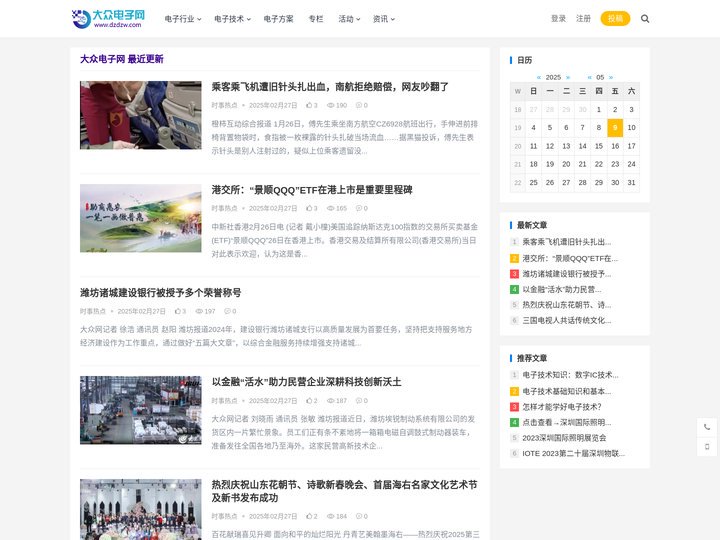This screenshot has height=540, width=720.
Task: Expand the 电子行业 dropdown menu
Action: 183,19
